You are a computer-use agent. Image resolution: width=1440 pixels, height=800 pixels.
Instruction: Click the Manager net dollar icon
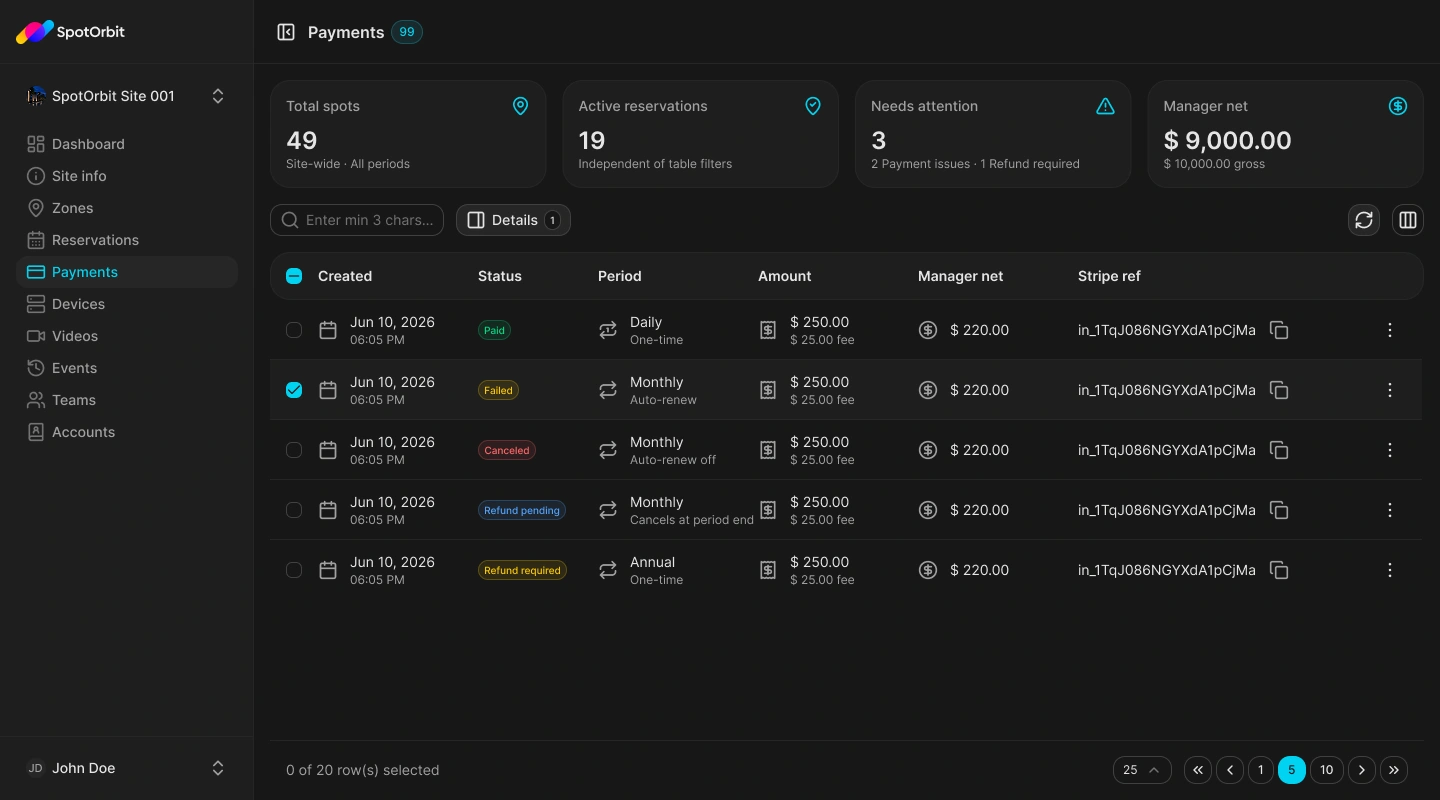pyautogui.click(x=1398, y=106)
